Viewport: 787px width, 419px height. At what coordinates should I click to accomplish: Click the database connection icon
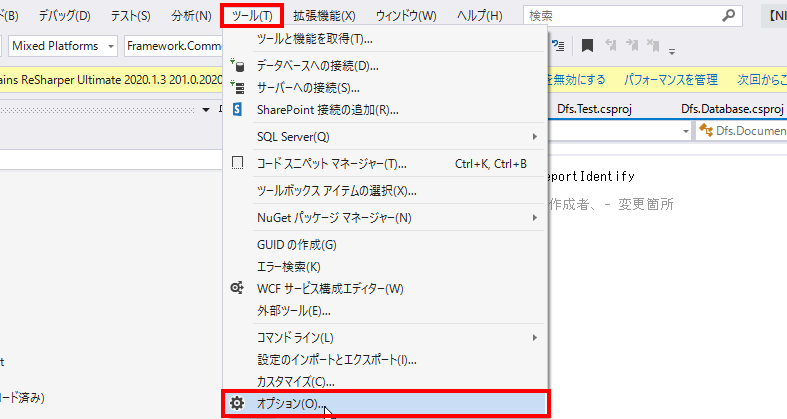[237, 65]
